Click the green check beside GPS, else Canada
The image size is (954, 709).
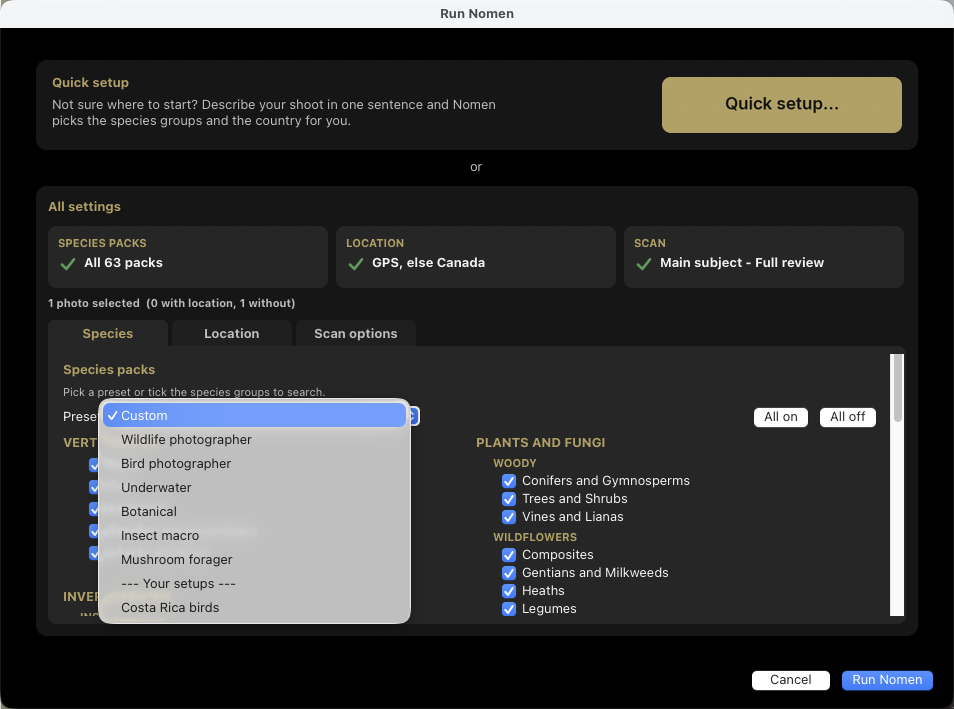(356, 264)
